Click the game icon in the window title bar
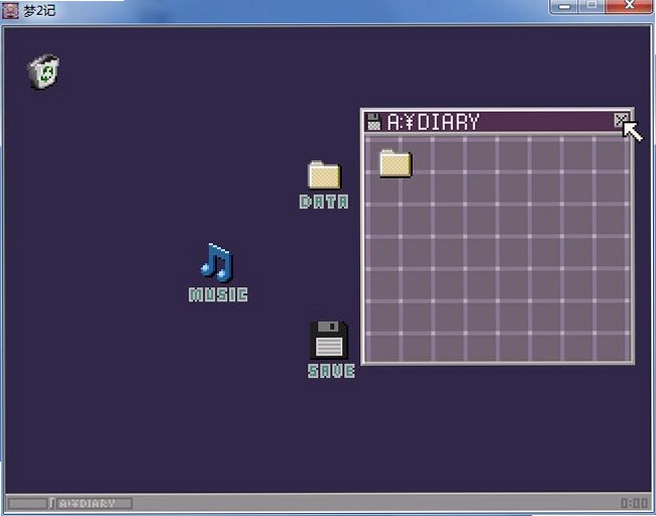 (x=10, y=10)
